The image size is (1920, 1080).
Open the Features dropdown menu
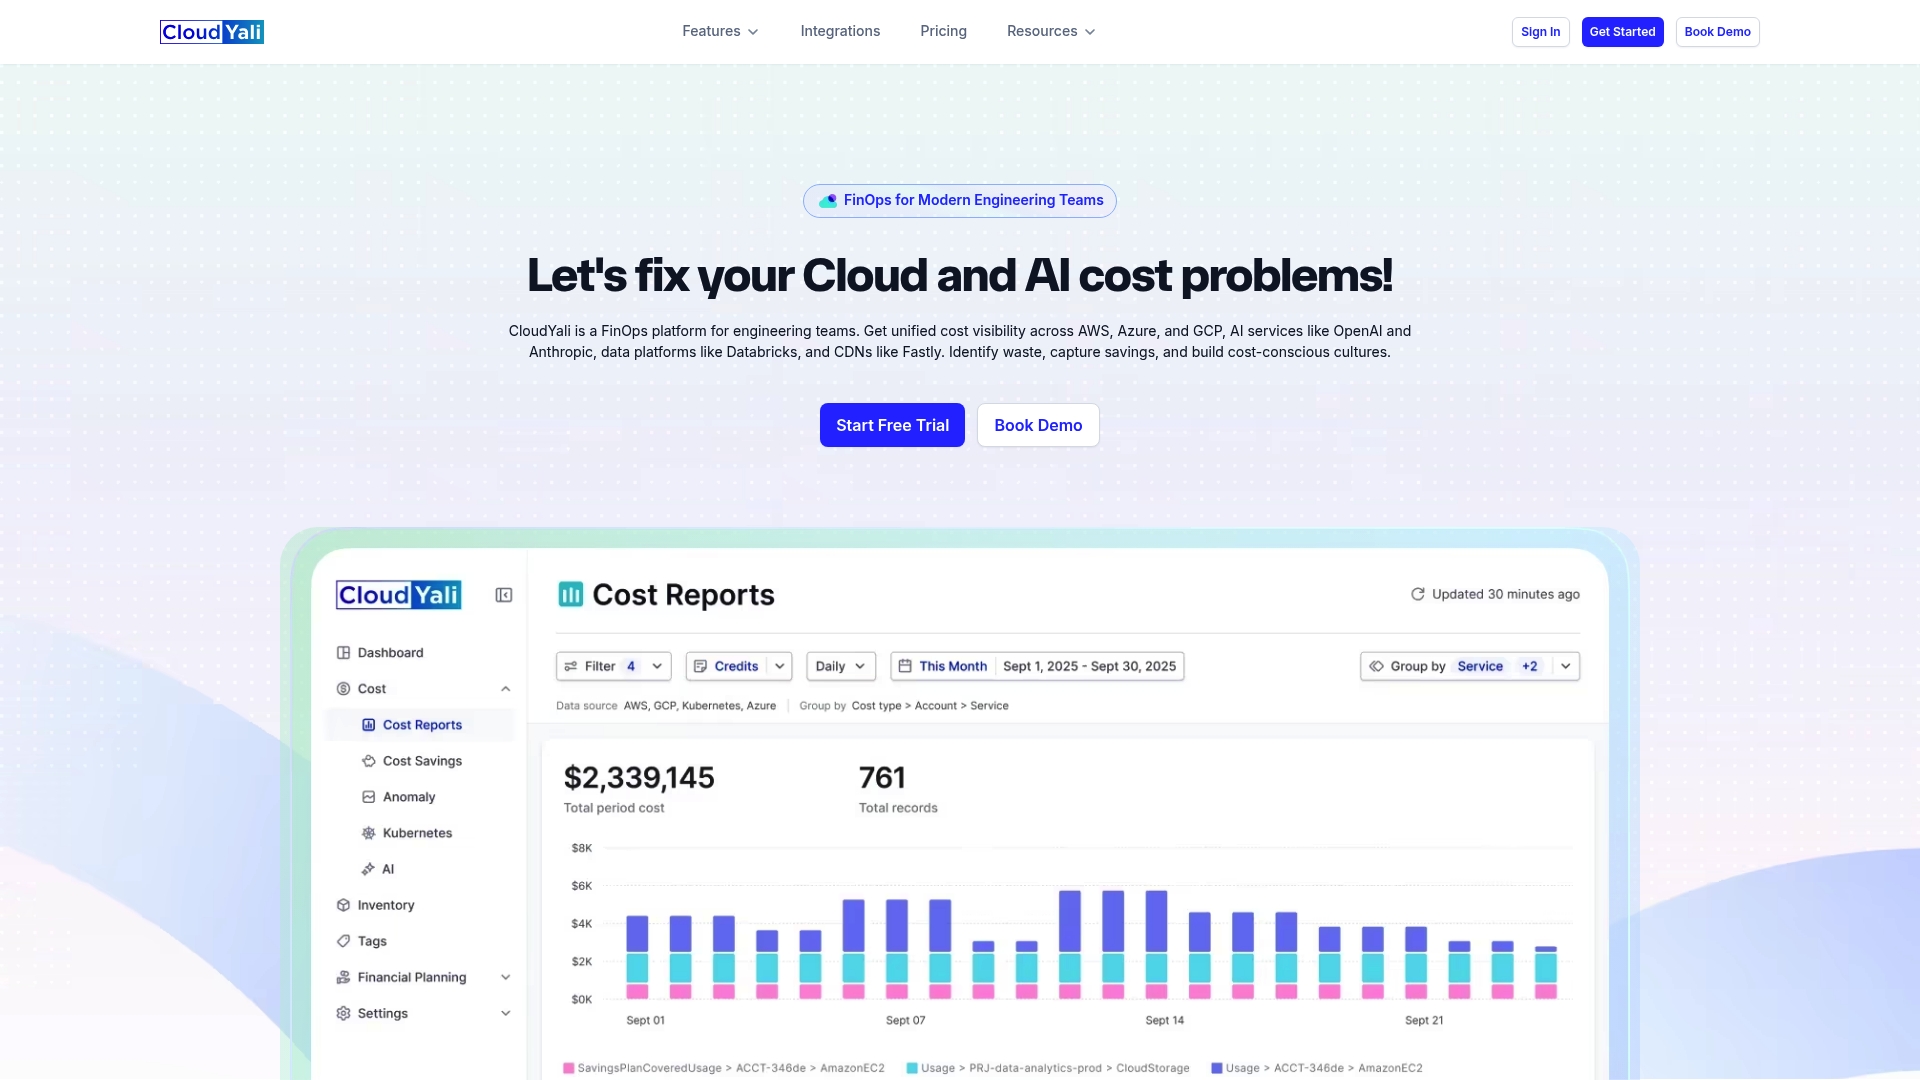point(720,32)
